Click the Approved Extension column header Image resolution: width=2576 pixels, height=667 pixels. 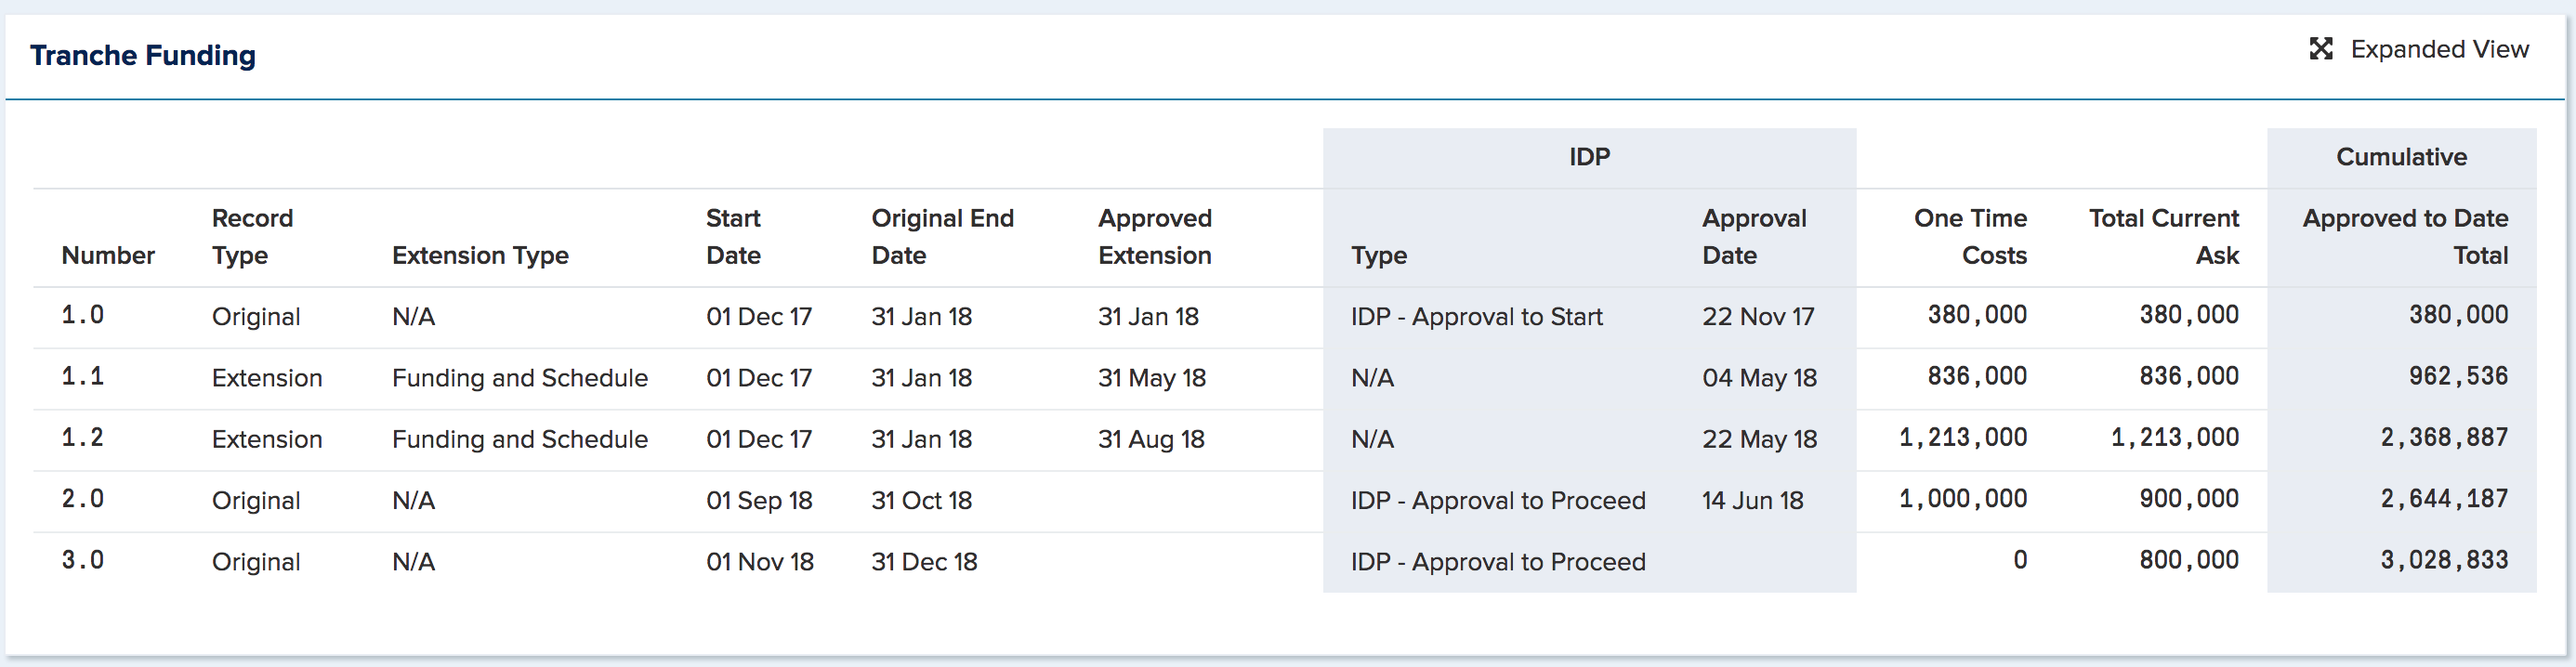[1155, 237]
